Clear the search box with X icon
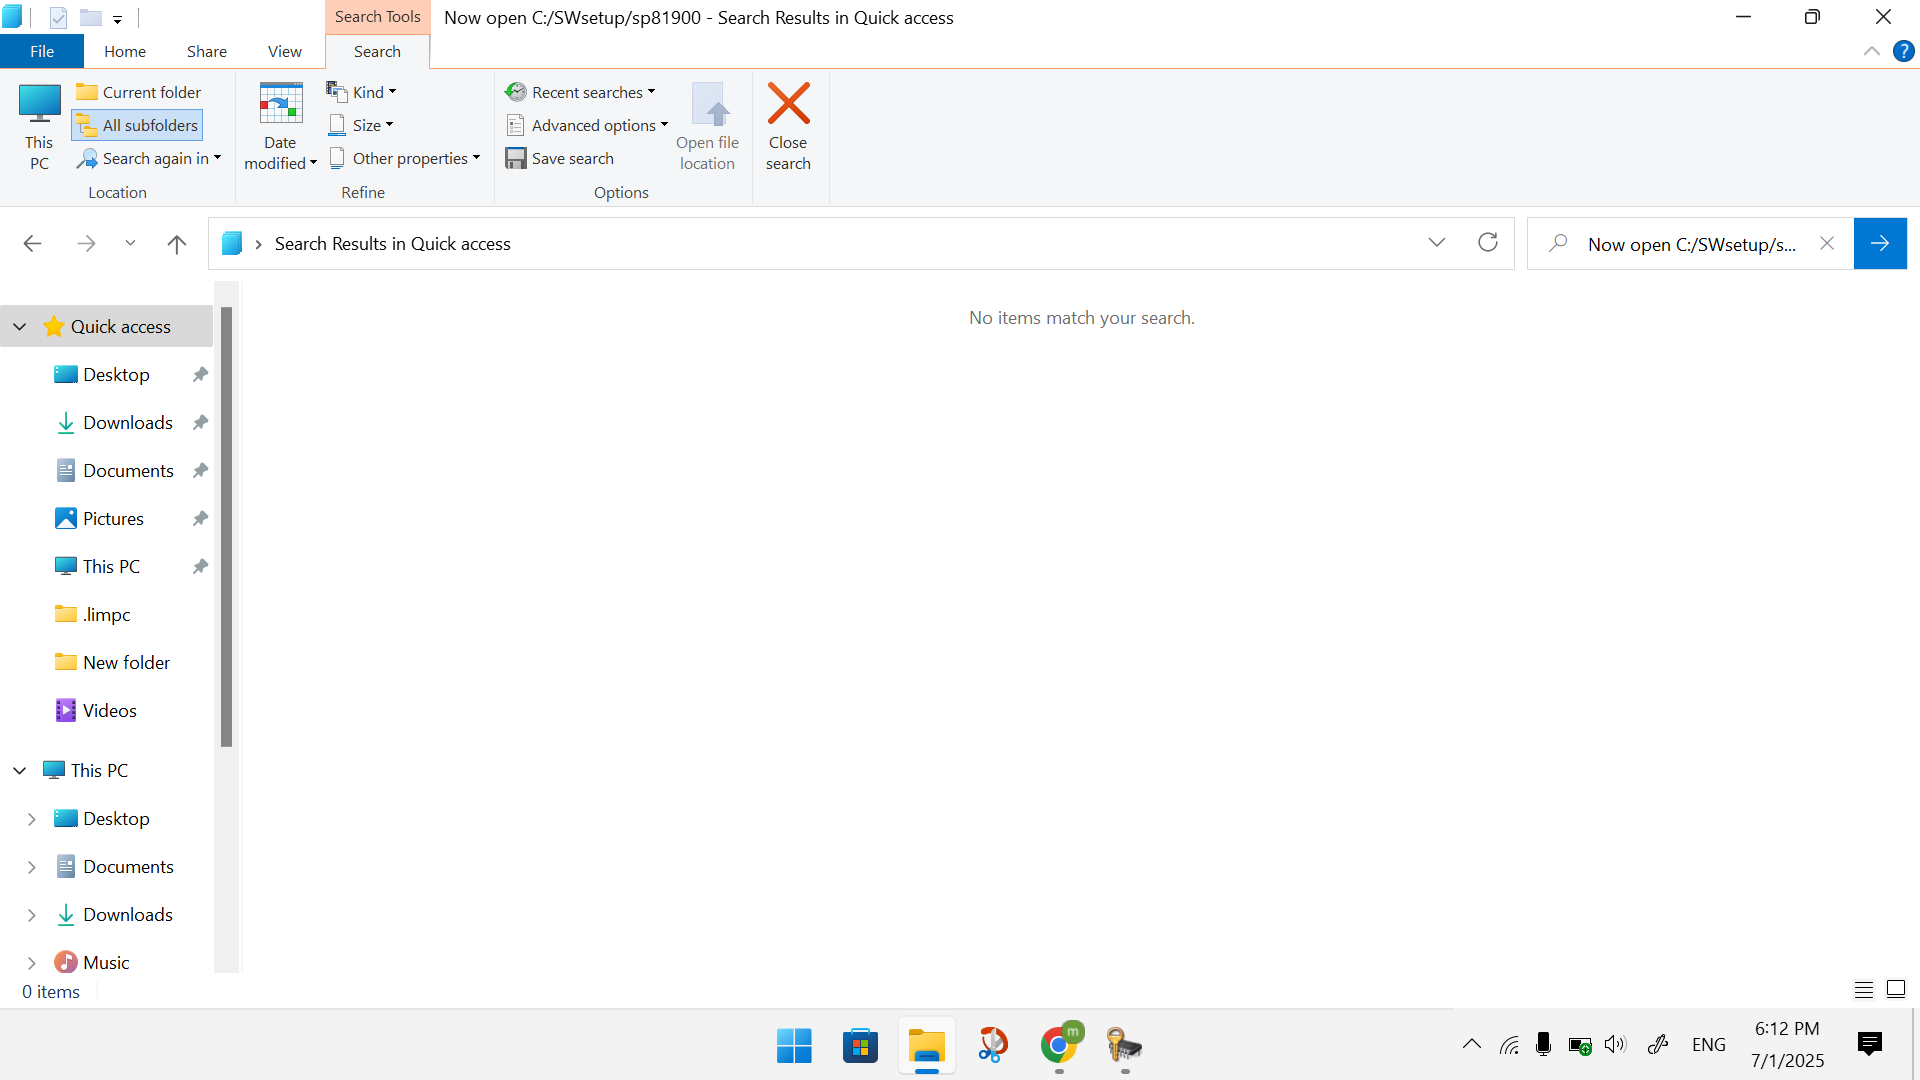 pos(1827,244)
